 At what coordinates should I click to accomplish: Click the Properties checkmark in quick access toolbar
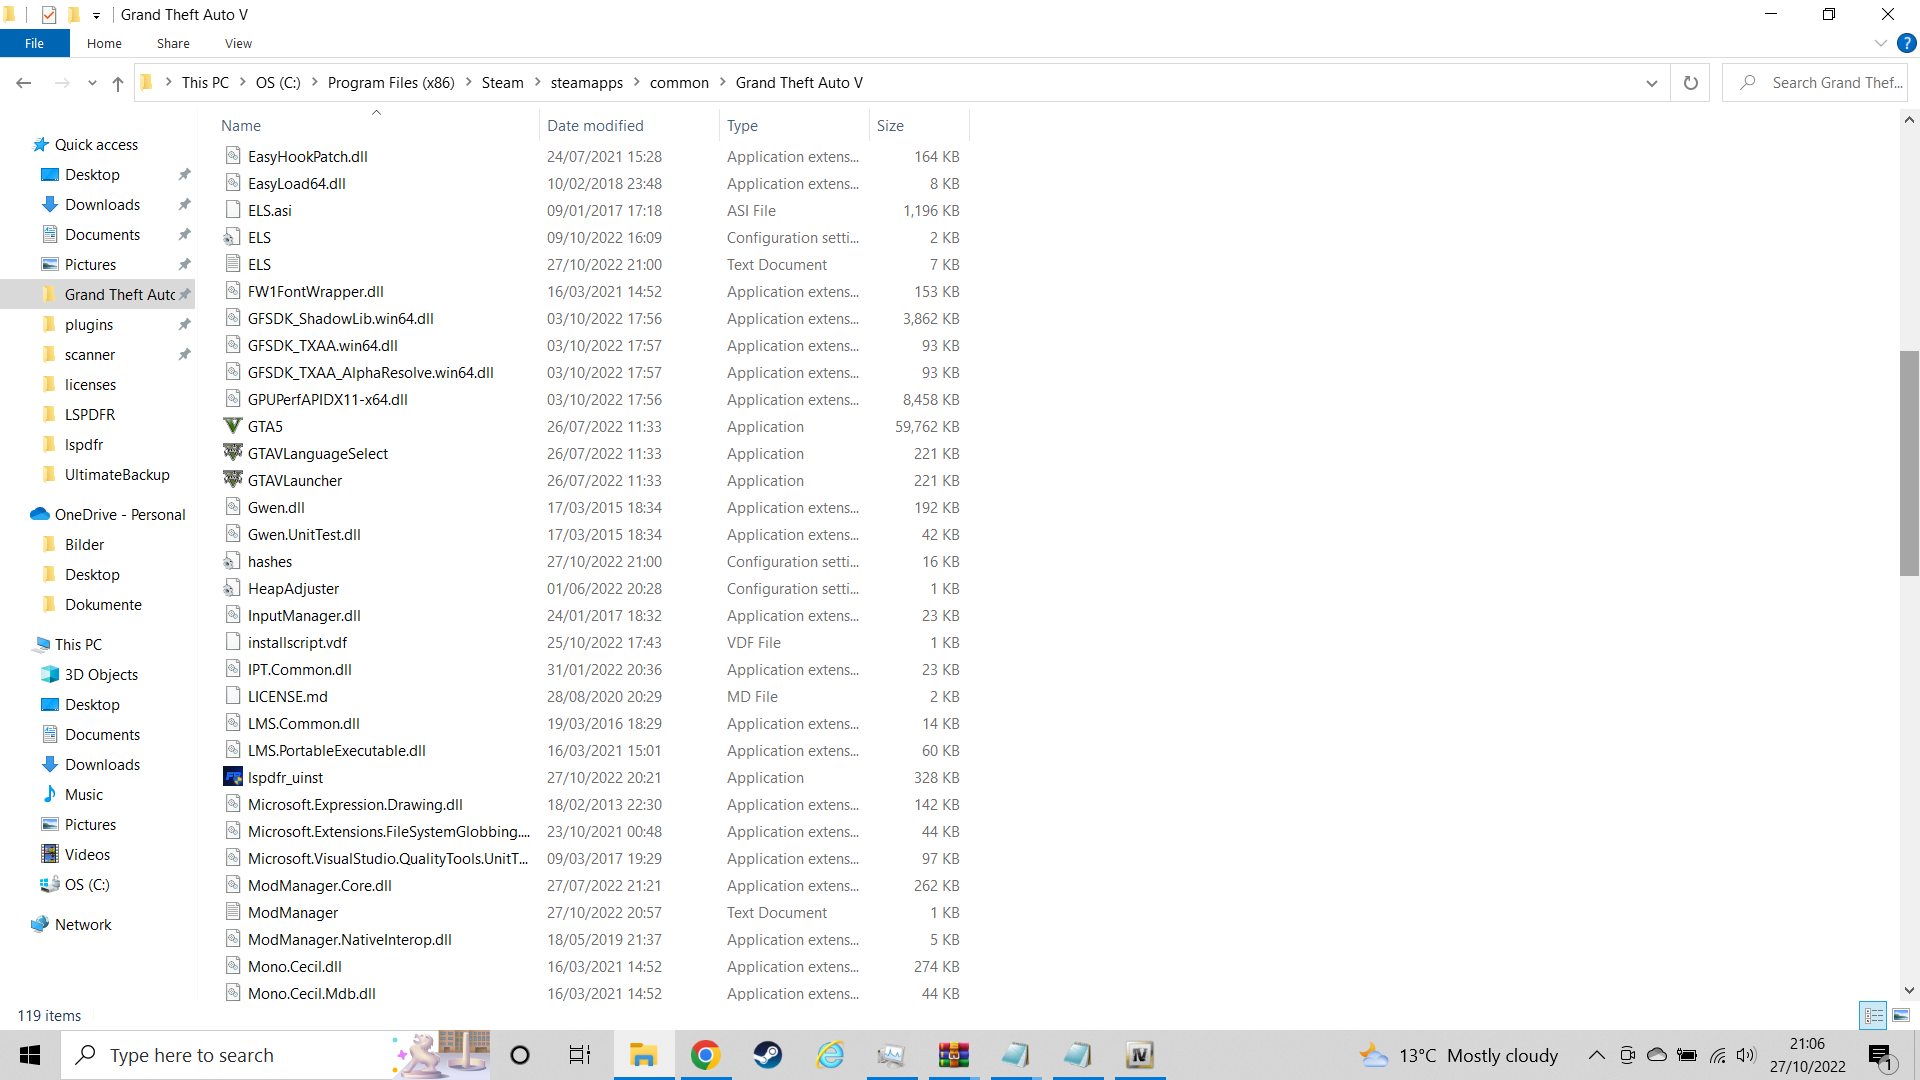(49, 14)
